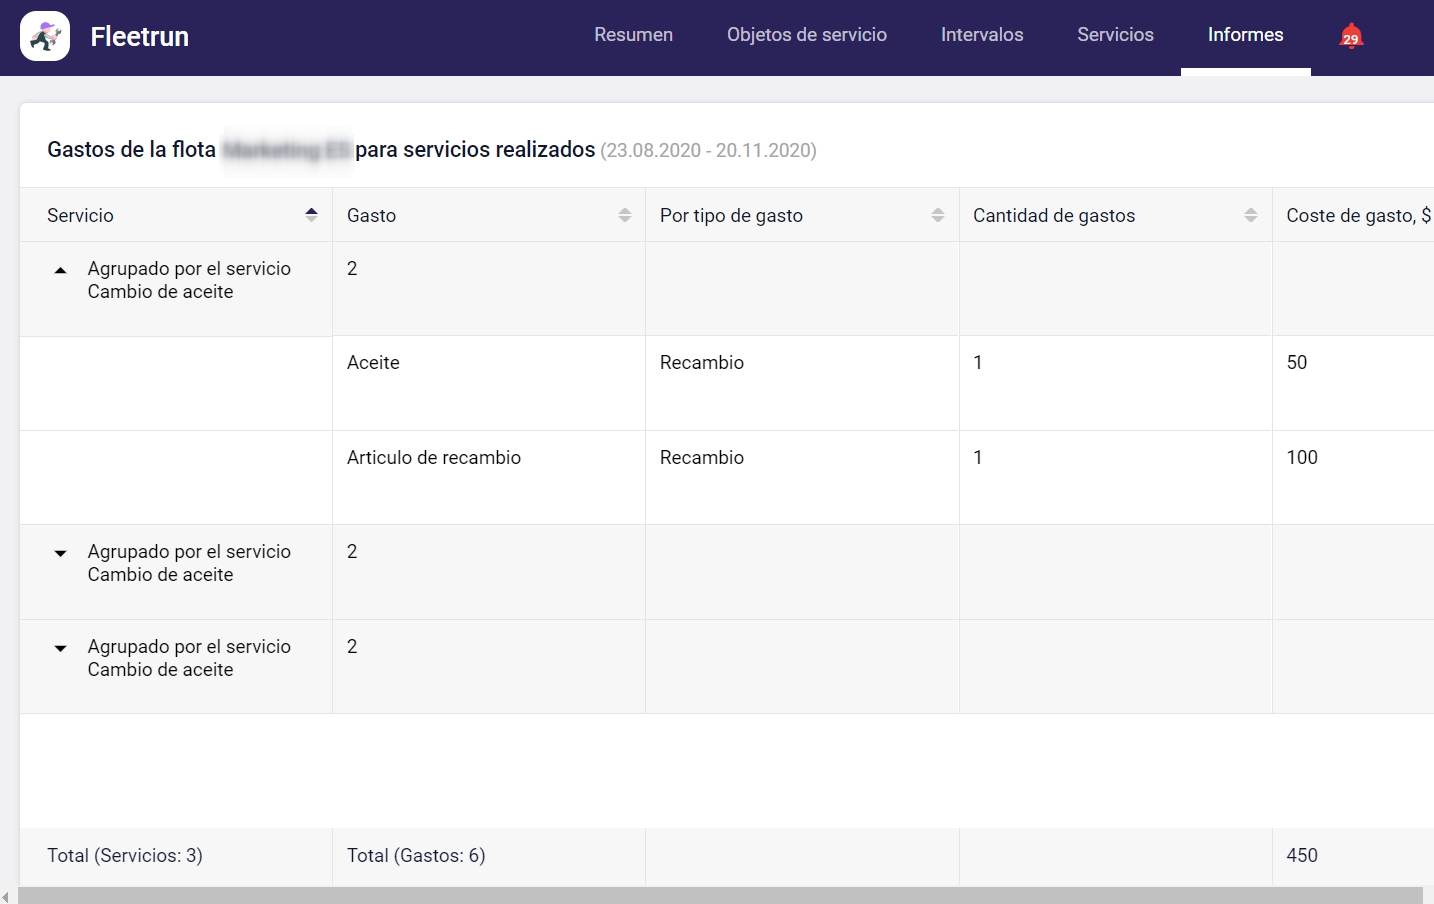This screenshot has width=1434, height=904.
Task: Click the left scroll arrow at bottom
Action: pyautogui.click(x=6, y=896)
